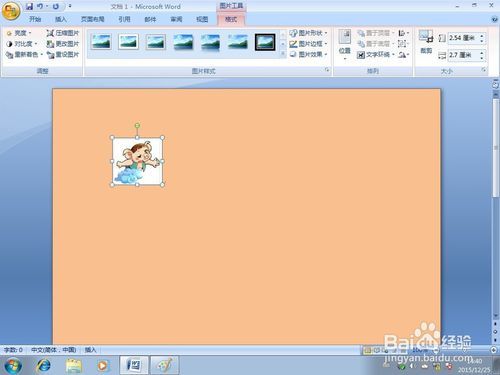Open the 位置 (Position) dropdown
500x375 pixels.
tap(344, 45)
